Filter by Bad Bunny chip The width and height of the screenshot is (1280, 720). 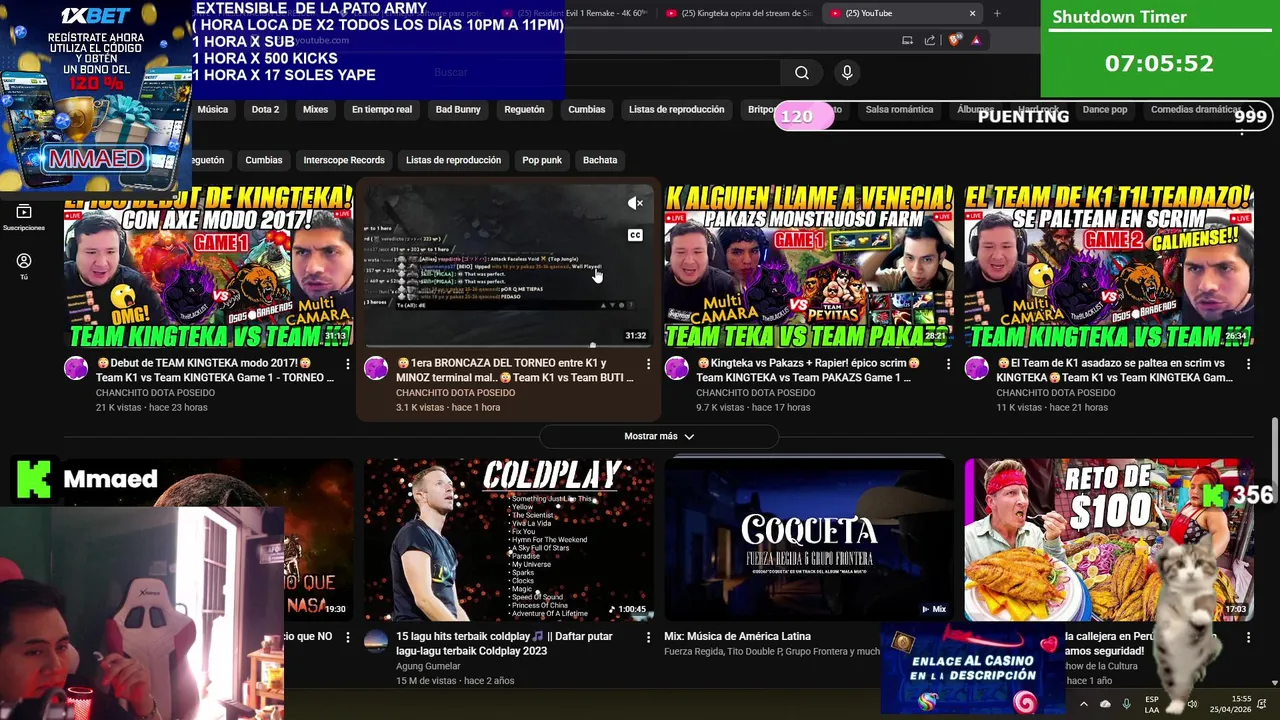pos(458,109)
